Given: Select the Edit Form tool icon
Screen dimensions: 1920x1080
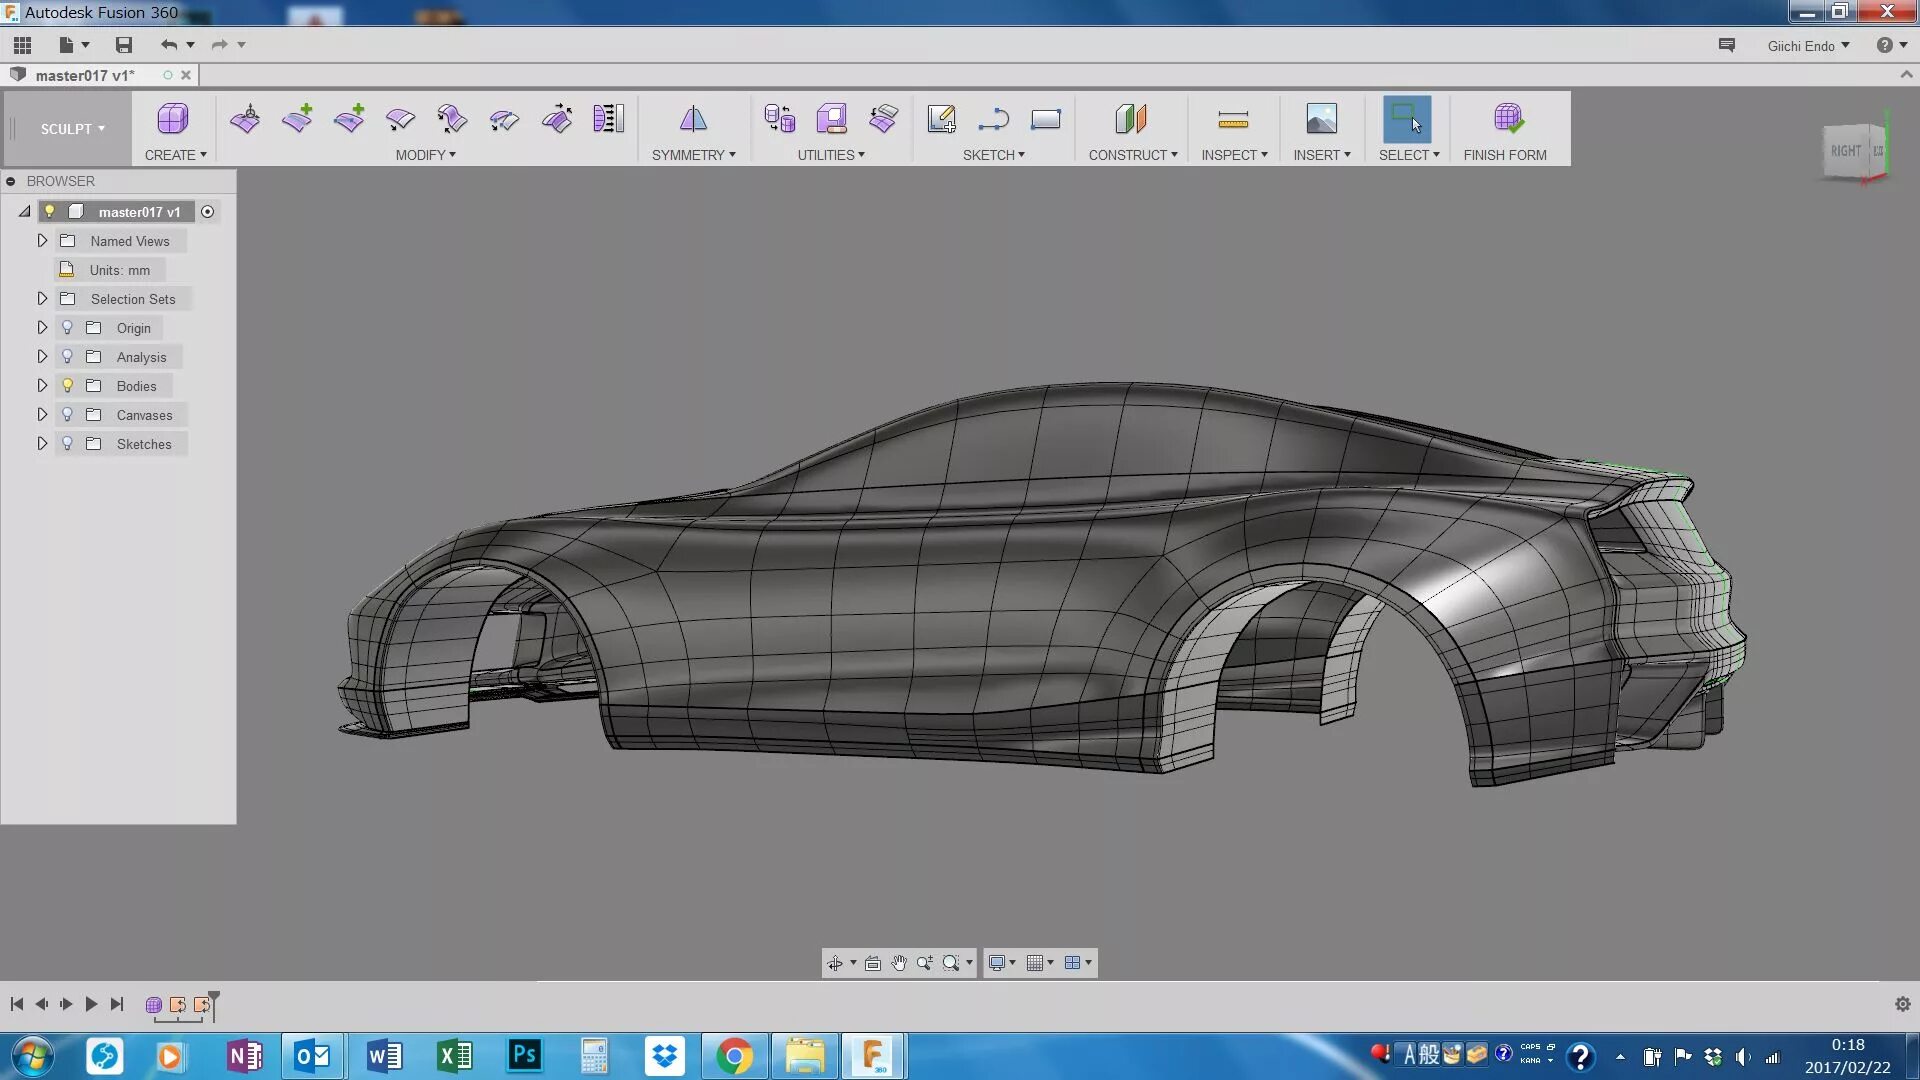Looking at the screenshot, I should [x=245, y=119].
